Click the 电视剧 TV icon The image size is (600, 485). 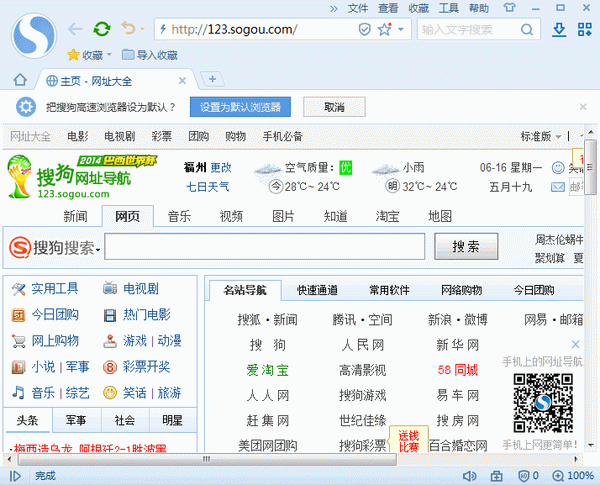110,288
